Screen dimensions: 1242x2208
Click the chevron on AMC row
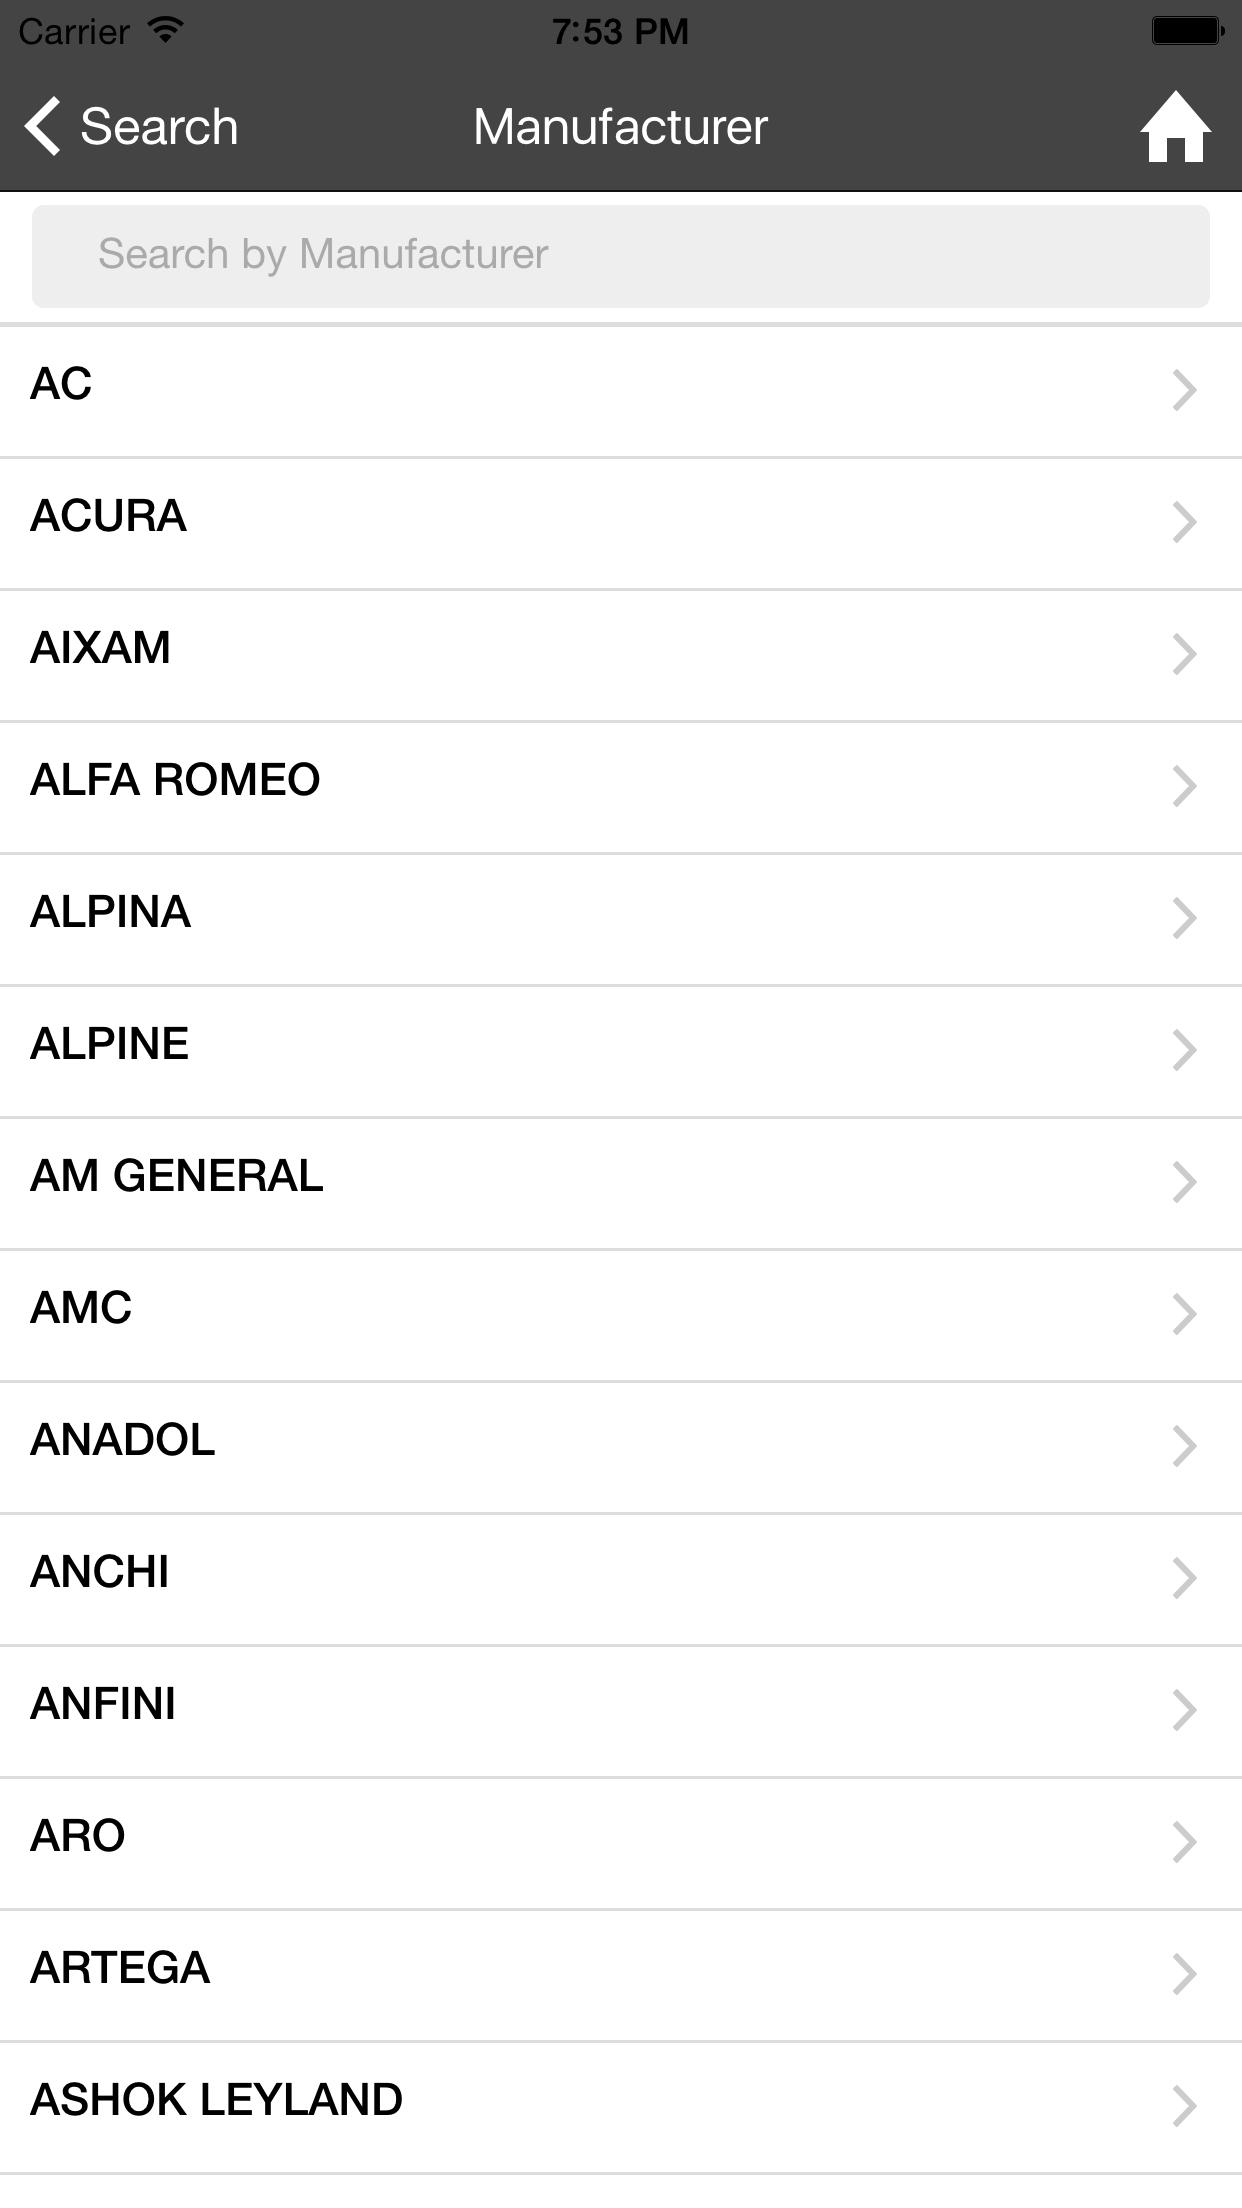coord(1184,1314)
